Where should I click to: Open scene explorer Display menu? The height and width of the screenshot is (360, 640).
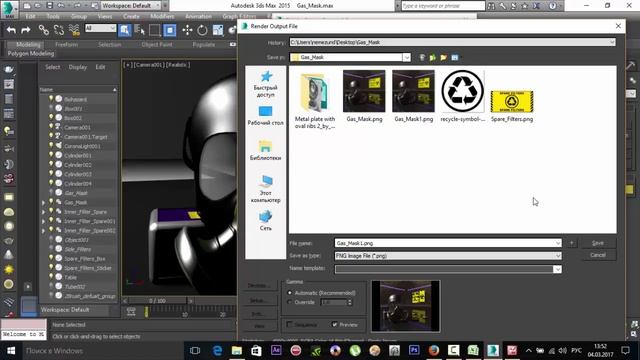(x=78, y=67)
